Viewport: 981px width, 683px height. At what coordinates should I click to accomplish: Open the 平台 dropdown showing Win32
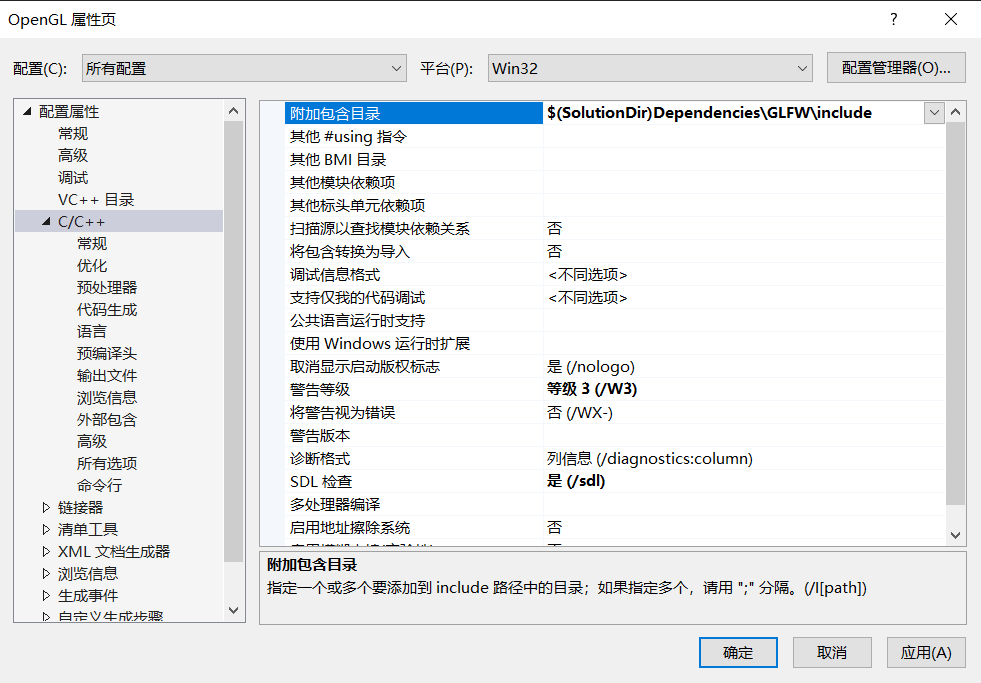(649, 68)
